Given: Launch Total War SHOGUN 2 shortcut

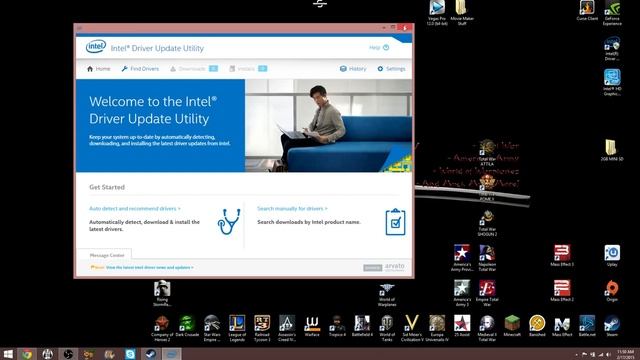Looking at the screenshot, I should coord(487,223).
